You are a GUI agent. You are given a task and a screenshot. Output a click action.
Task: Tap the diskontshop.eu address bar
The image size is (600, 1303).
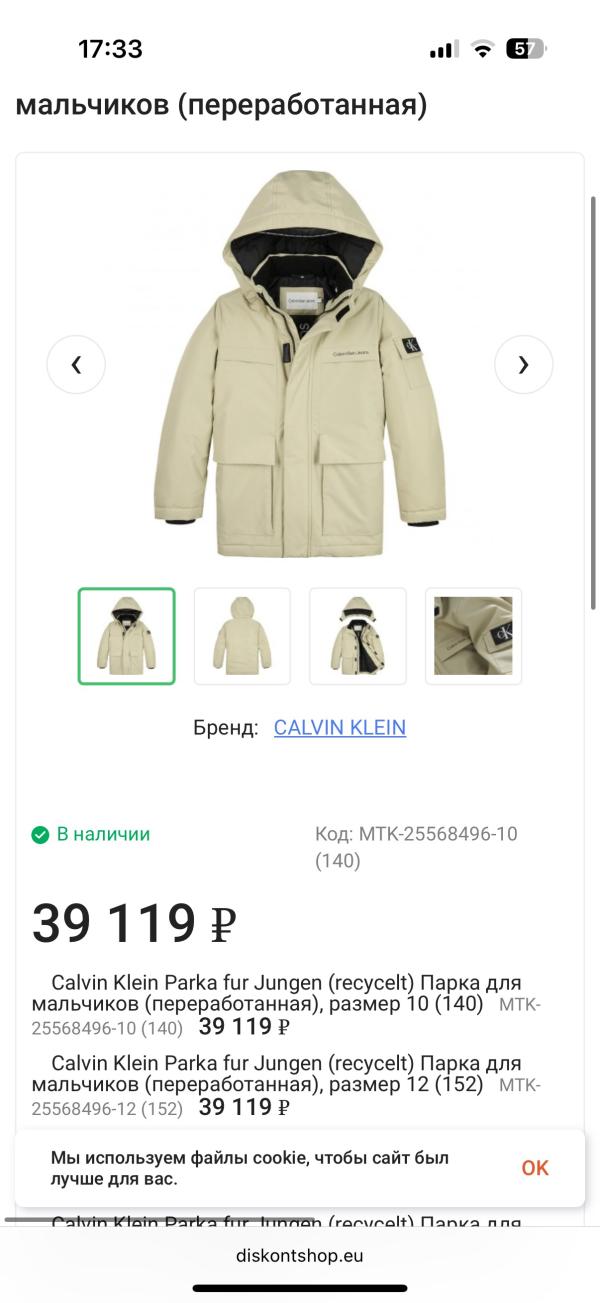(x=300, y=1256)
